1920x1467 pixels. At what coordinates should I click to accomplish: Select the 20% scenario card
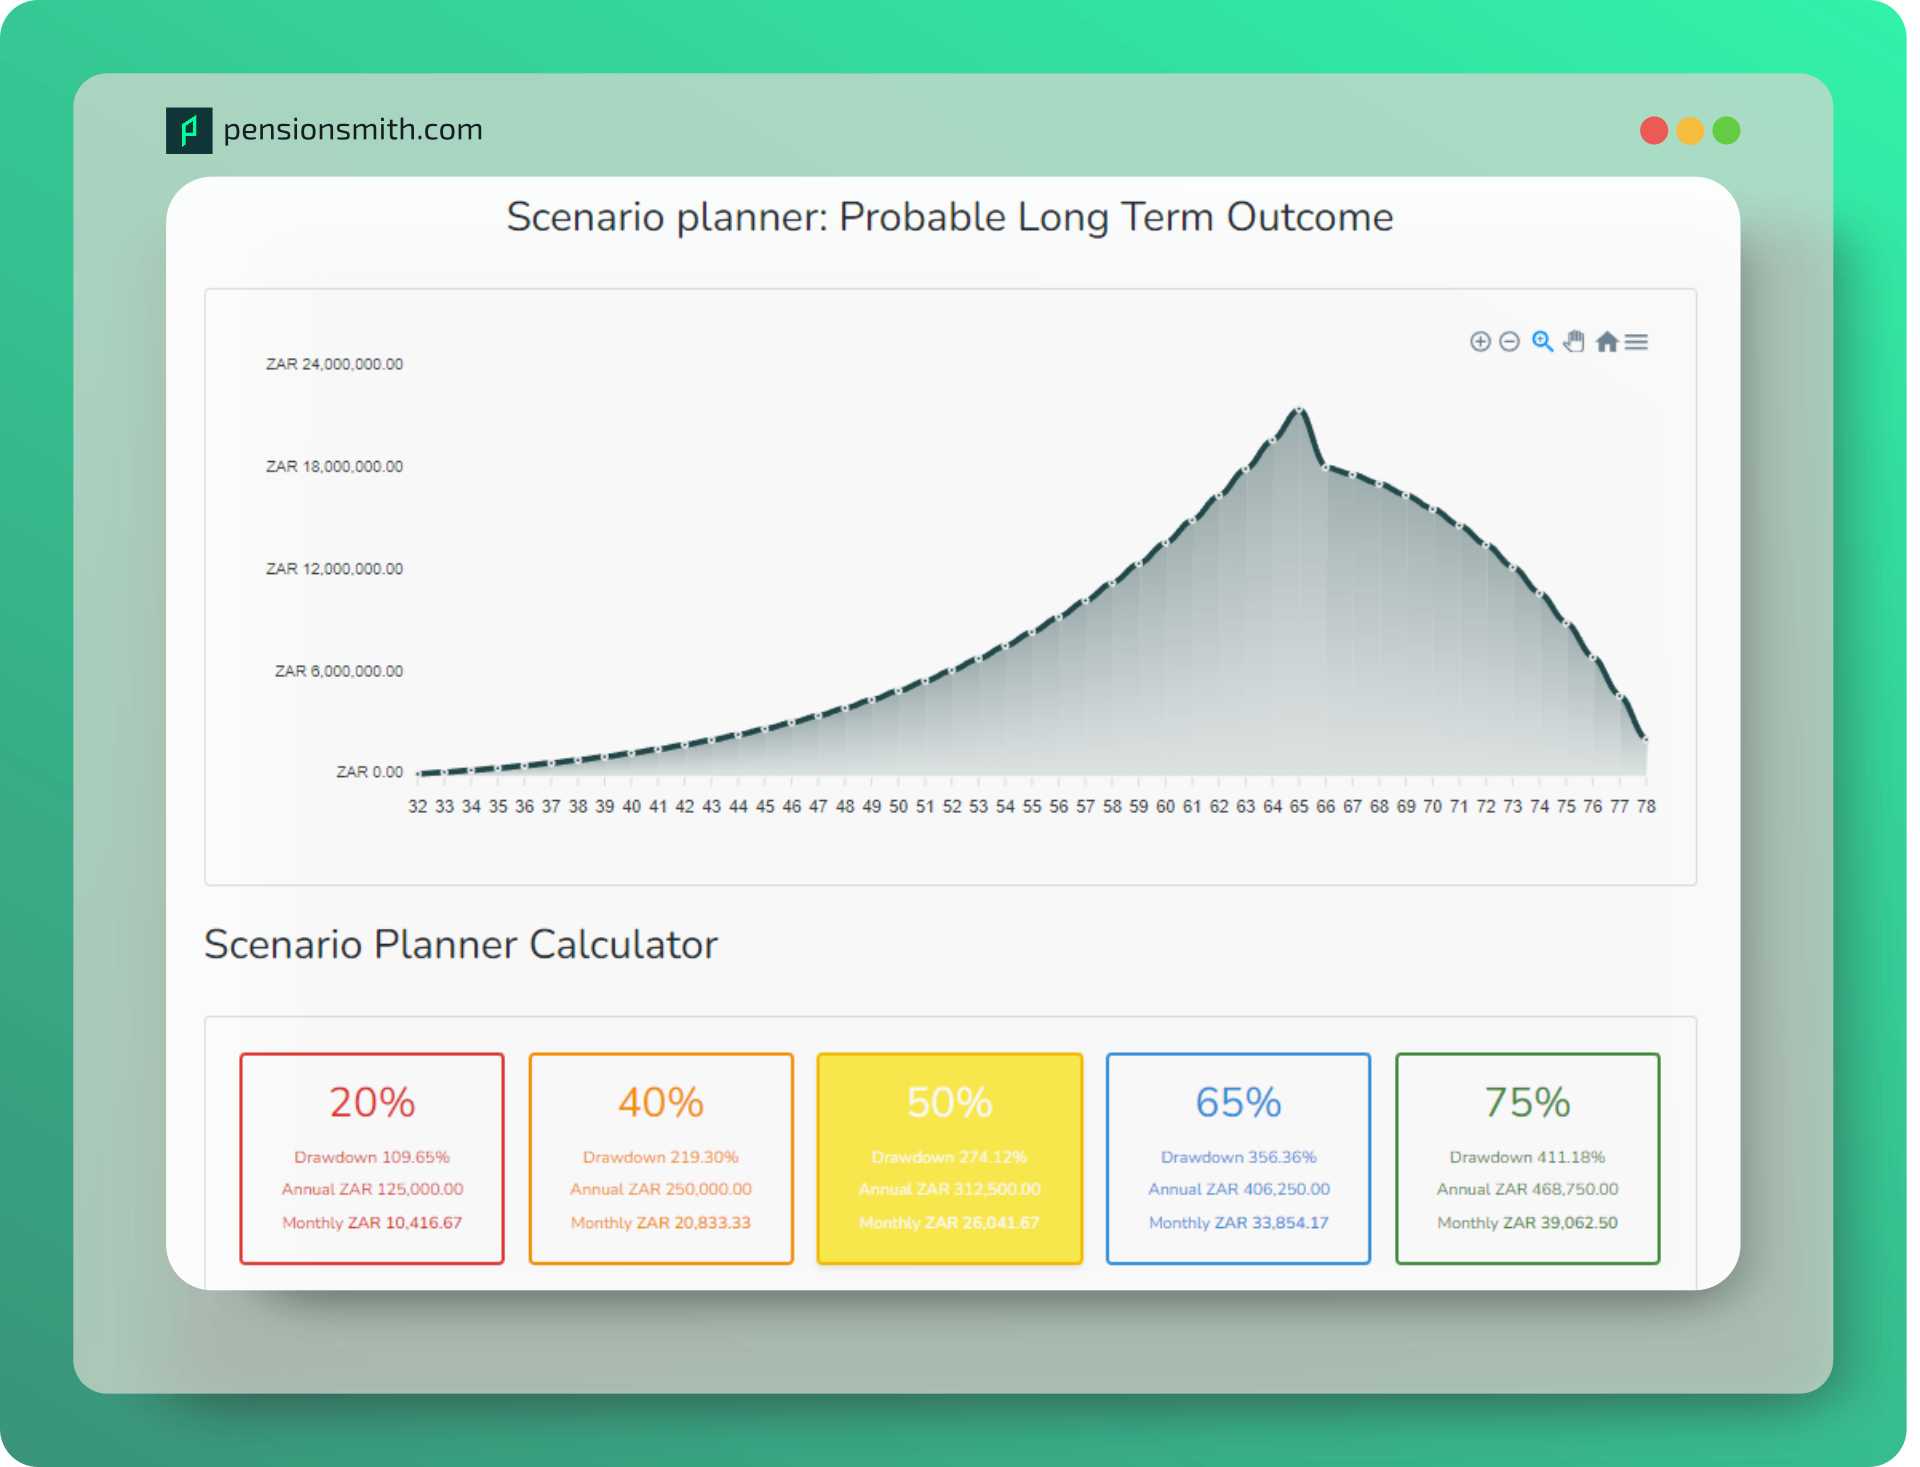coord(372,1158)
